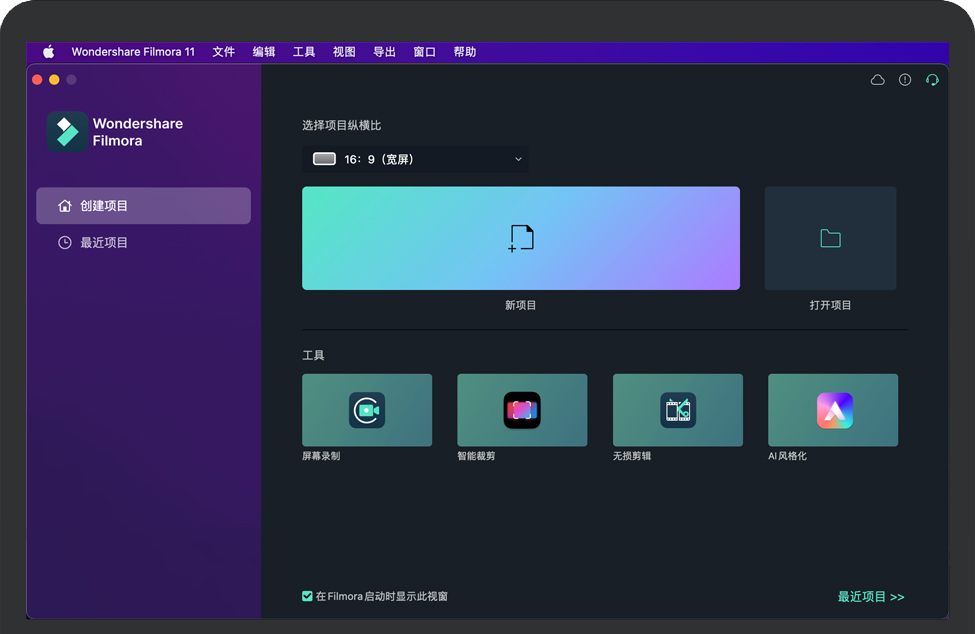
Task: Open the 窗口 menu
Action: pos(425,52)
